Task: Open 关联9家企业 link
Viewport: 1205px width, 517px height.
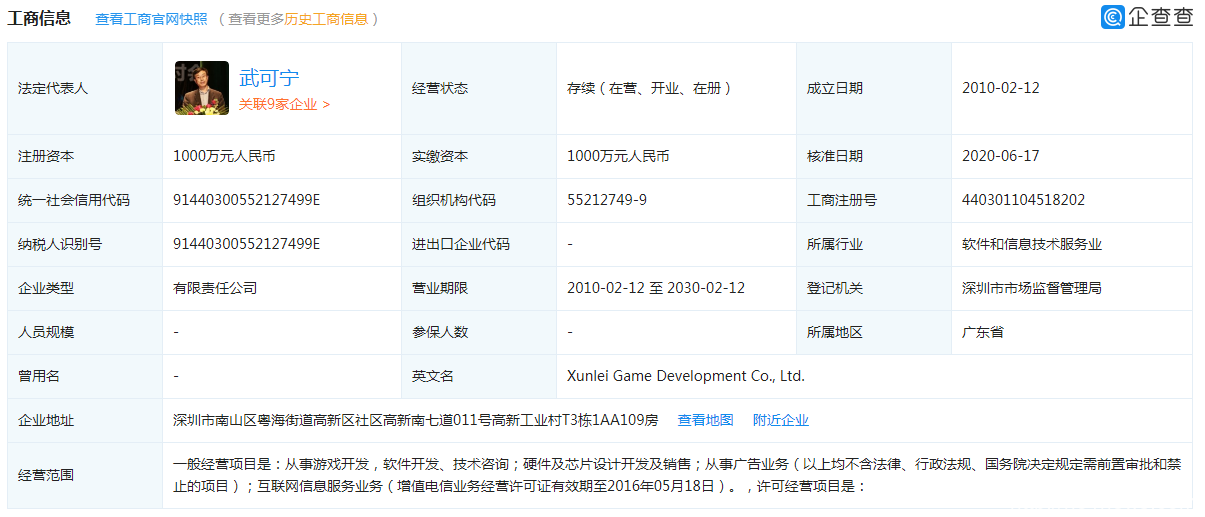Action: point(284,104)
